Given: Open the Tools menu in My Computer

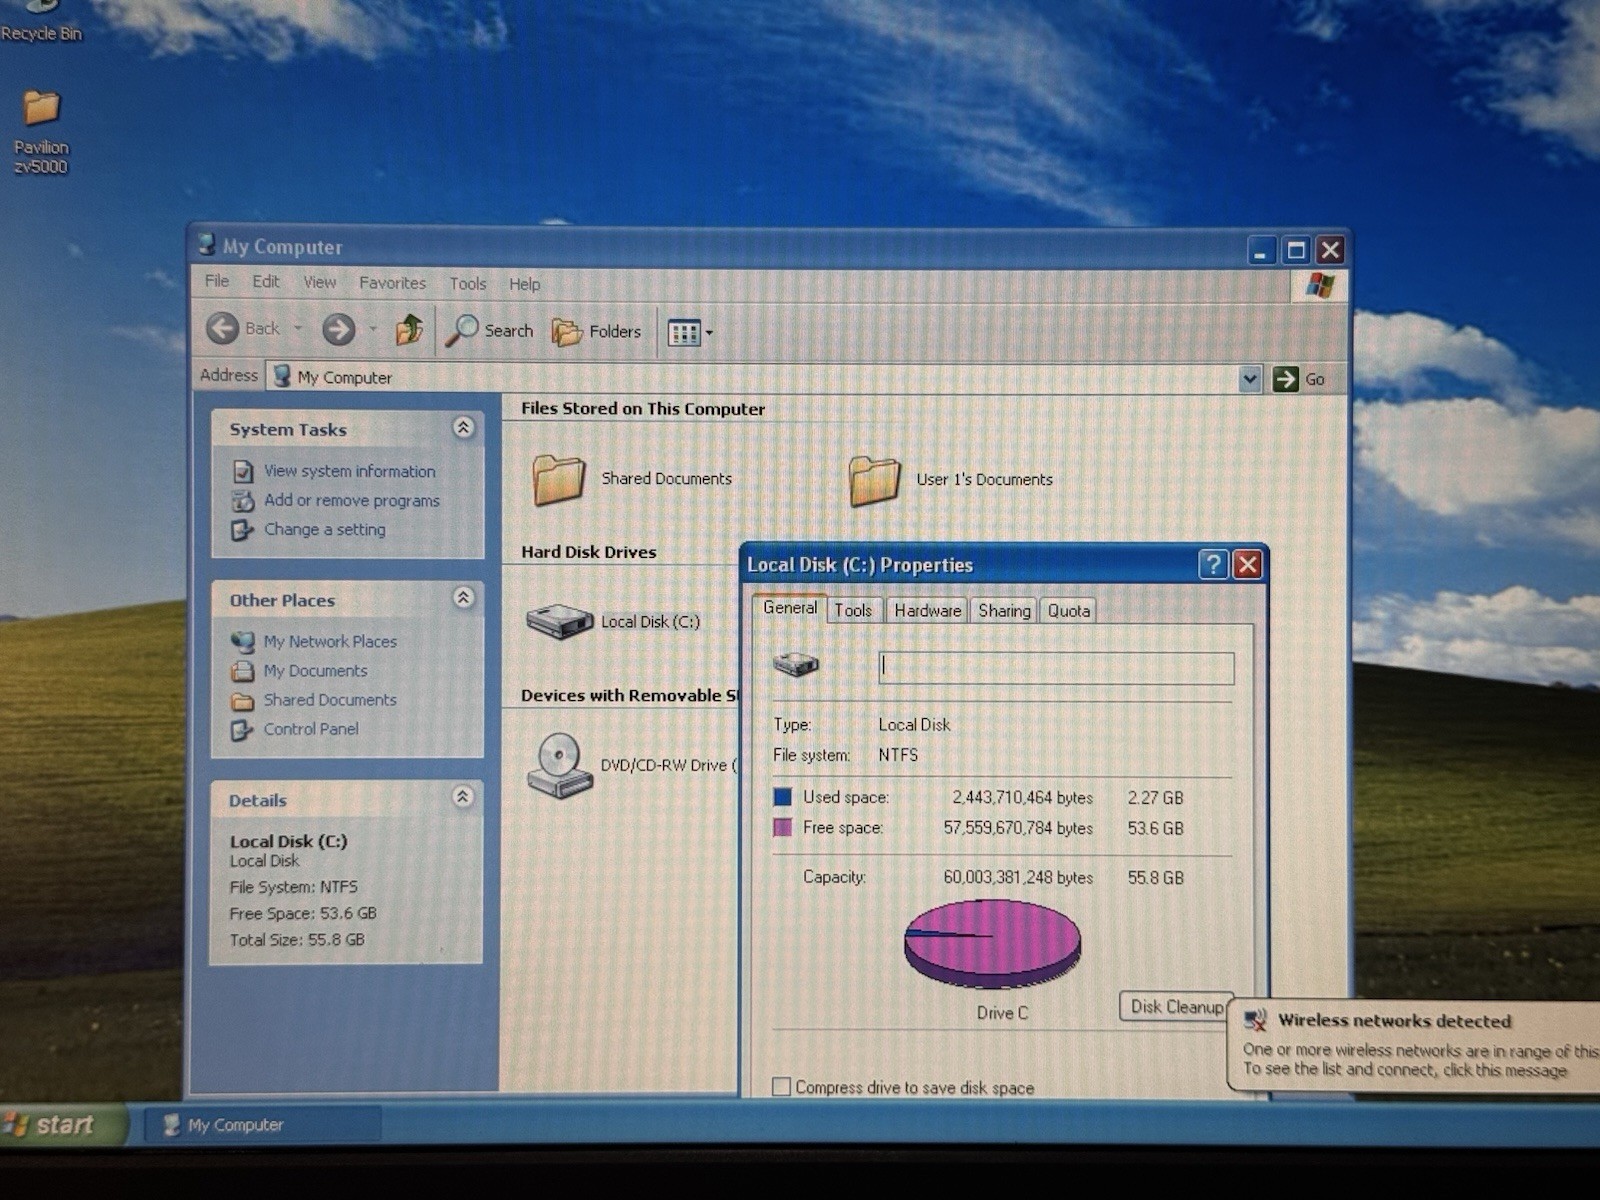Looking at the screenshot, I should click(468, 284).
